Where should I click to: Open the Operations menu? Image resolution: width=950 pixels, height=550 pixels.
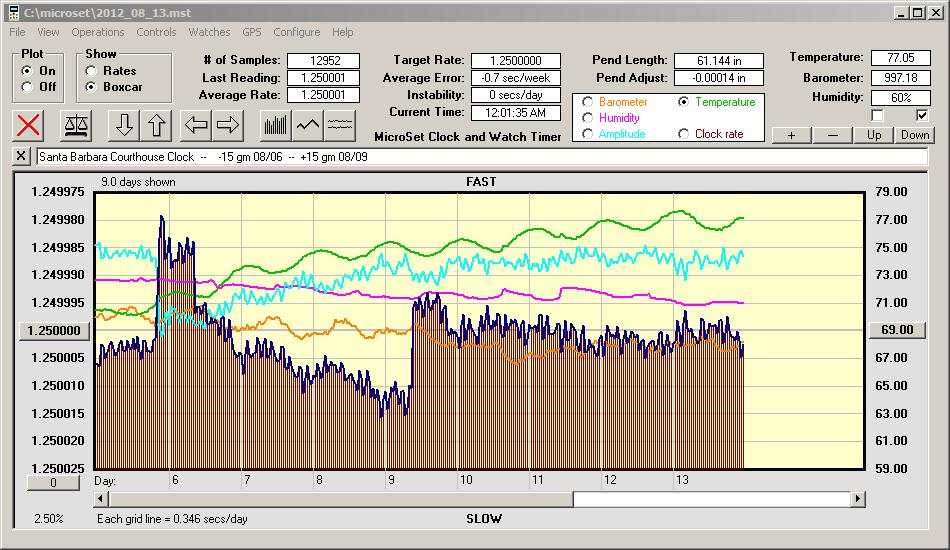(x=98, y=32)
